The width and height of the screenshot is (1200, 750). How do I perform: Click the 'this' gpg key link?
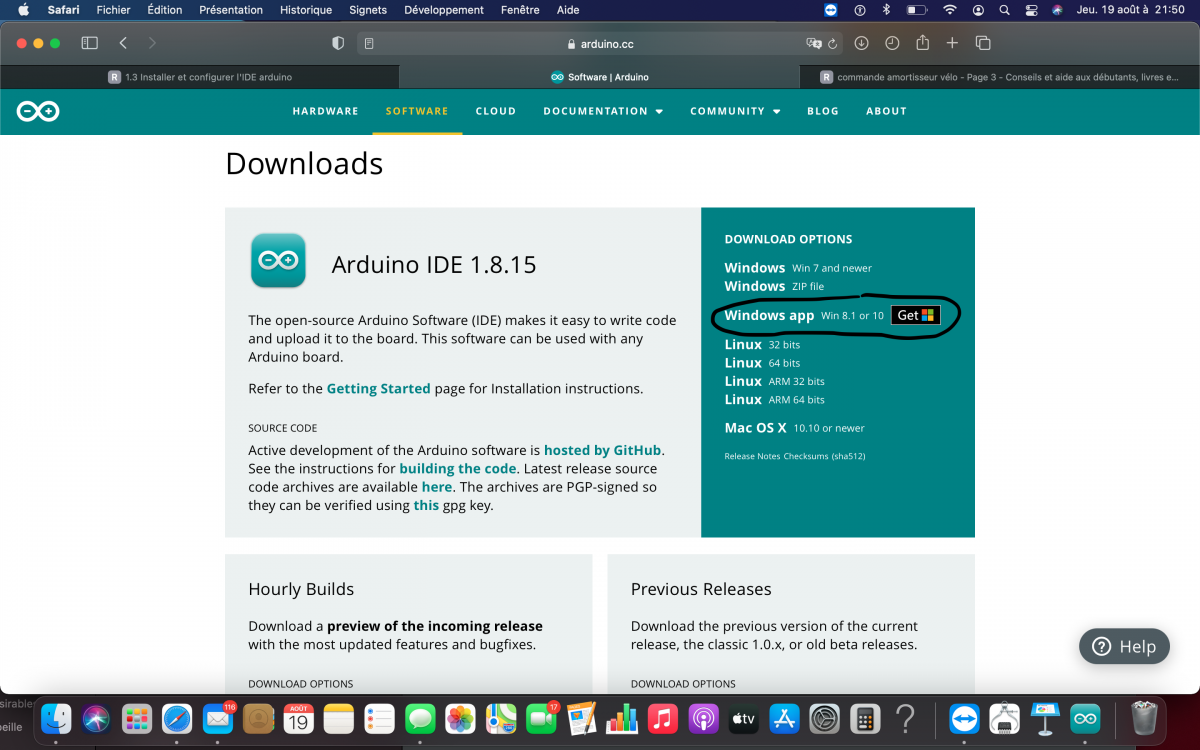point(426,505)
